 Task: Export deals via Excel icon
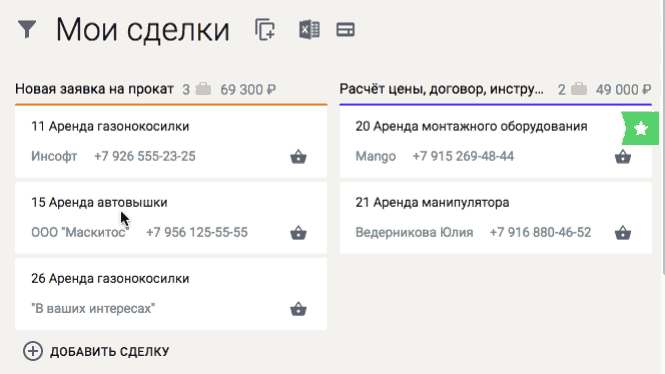point(309,30)
